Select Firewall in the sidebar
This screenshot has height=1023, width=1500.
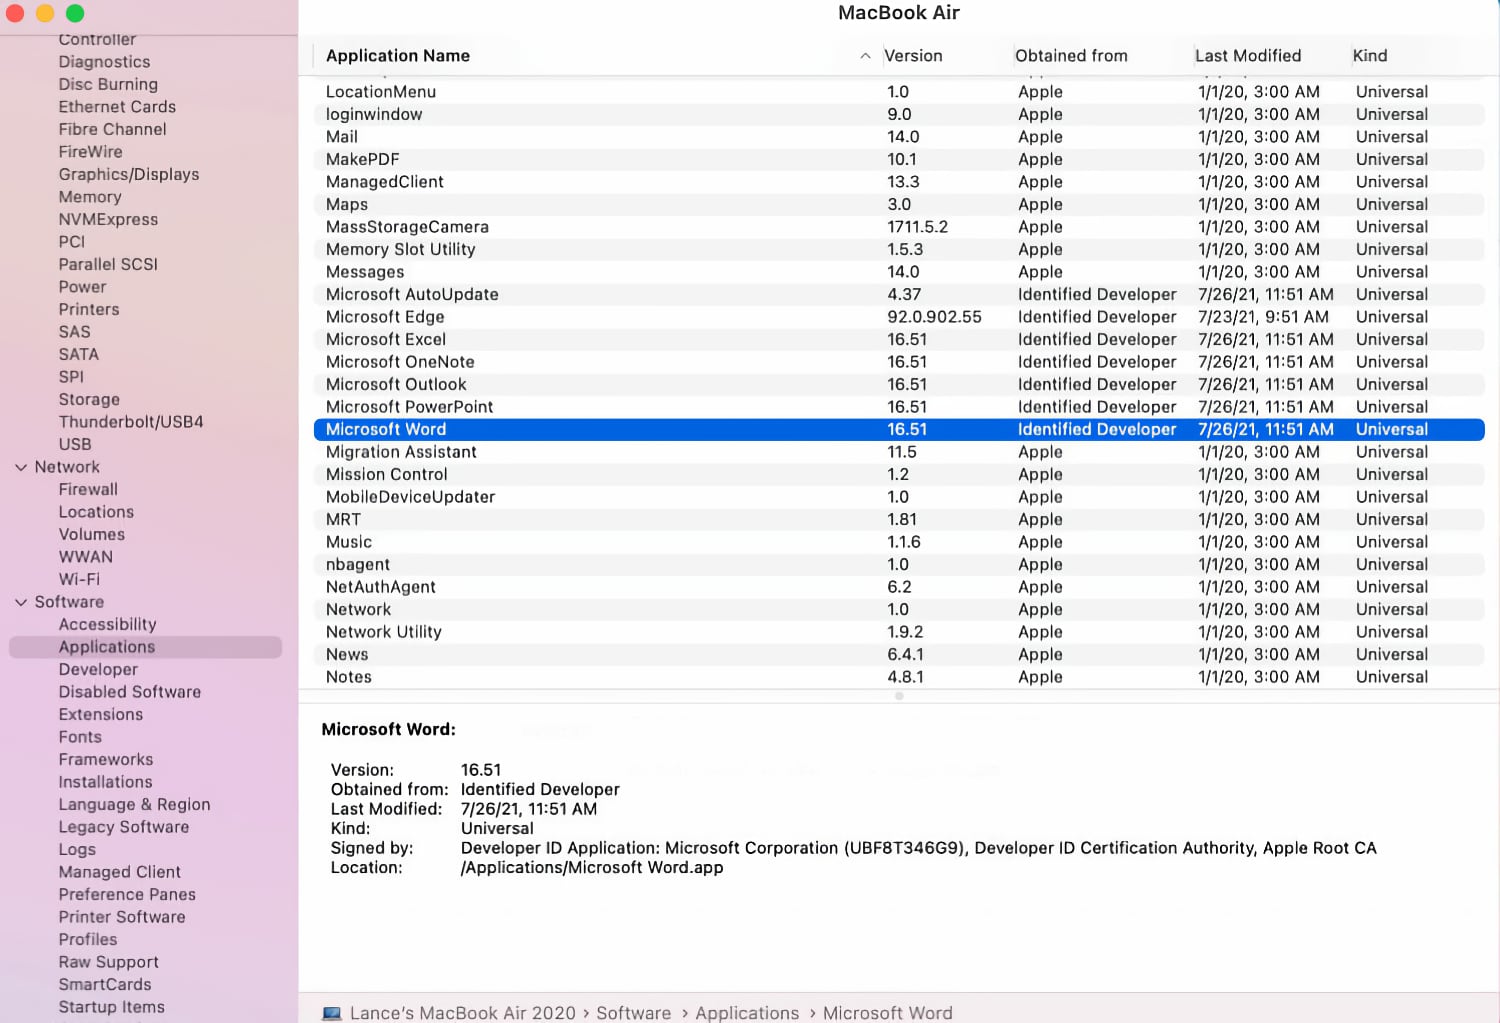click(88, 489)
